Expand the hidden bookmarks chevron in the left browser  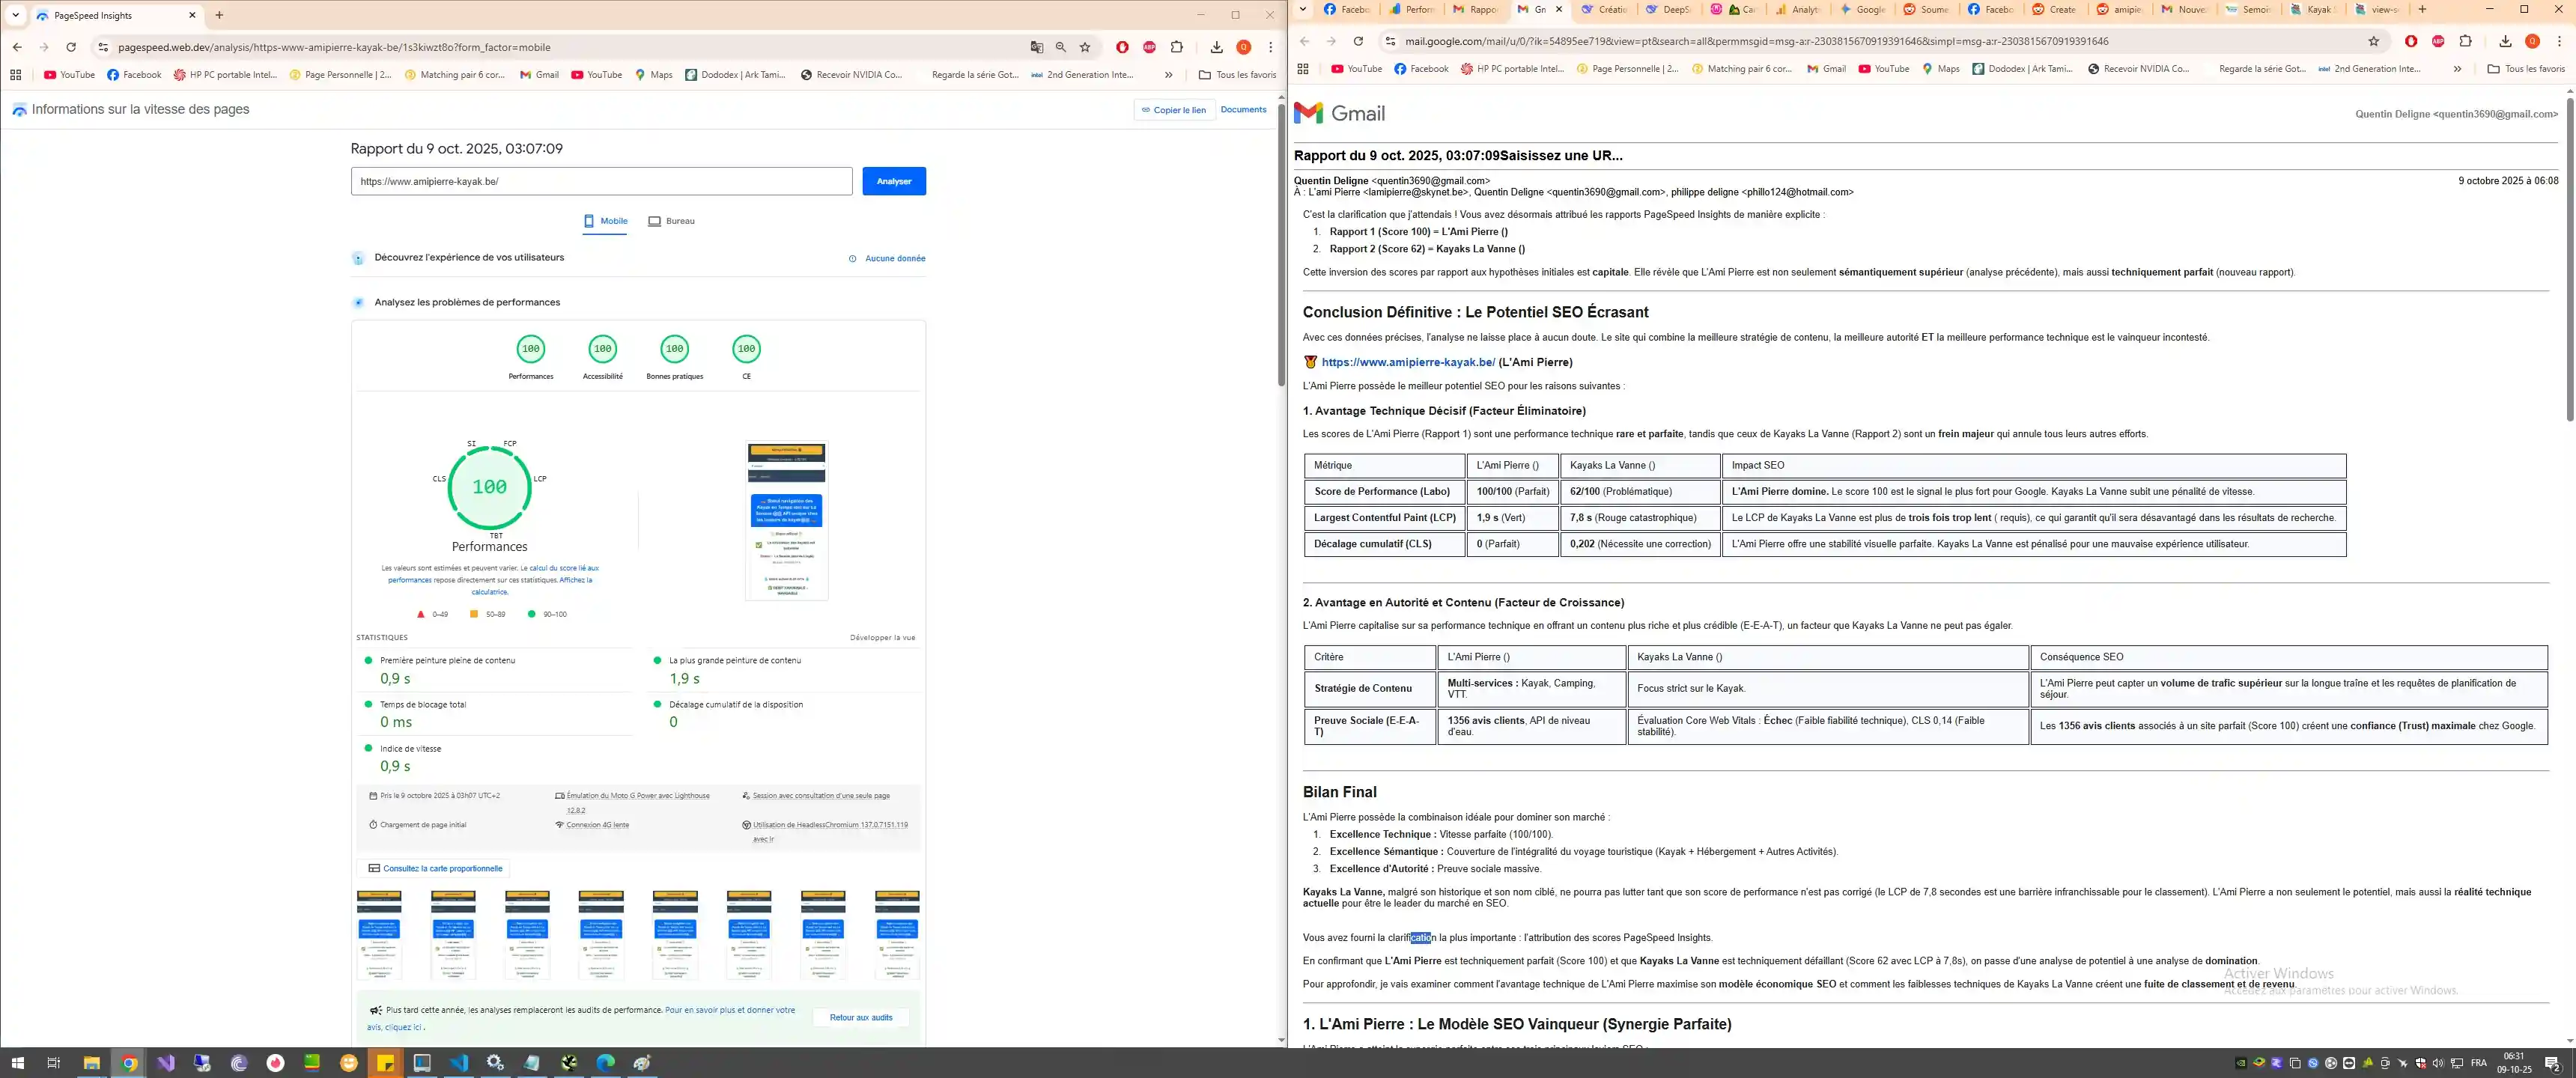[x=1168, y=75]
